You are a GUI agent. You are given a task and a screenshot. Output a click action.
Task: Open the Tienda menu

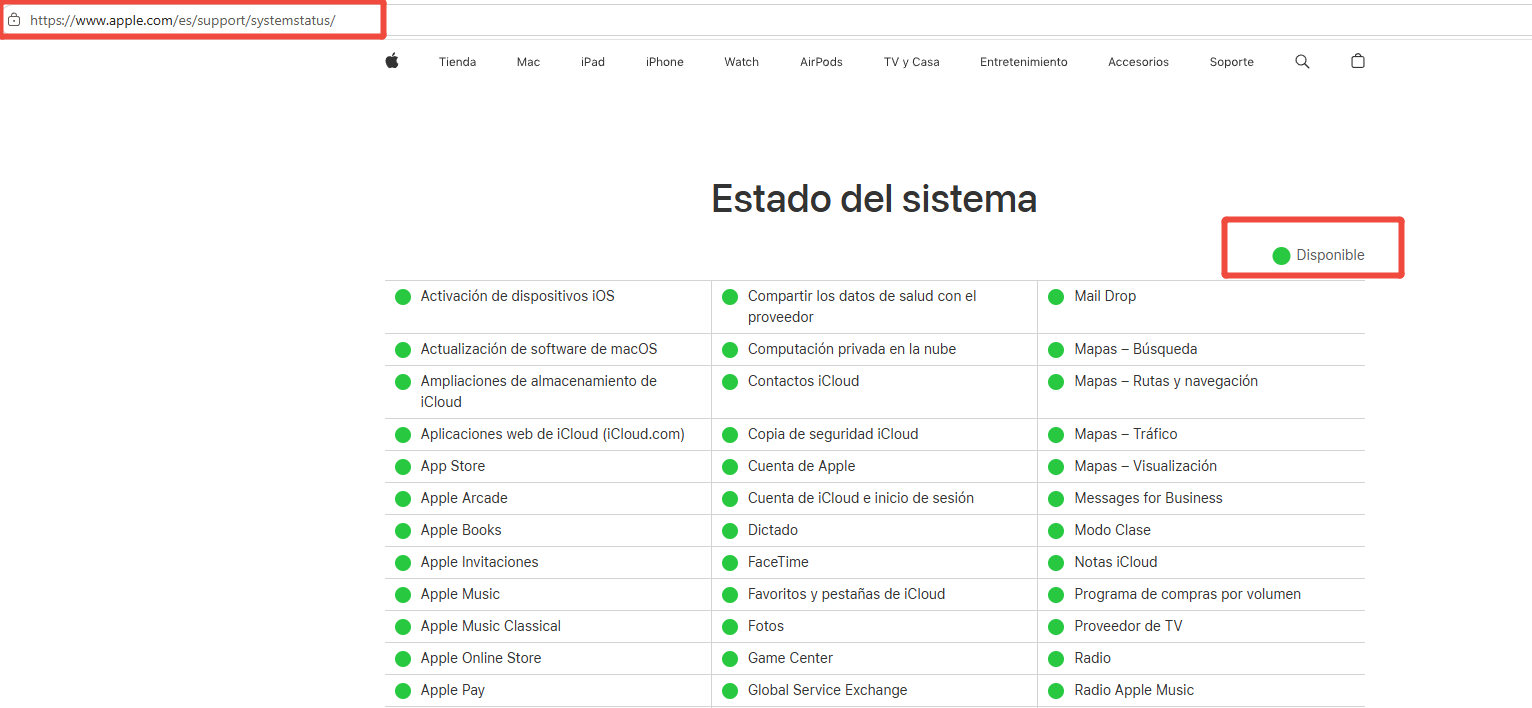(457, 62)
